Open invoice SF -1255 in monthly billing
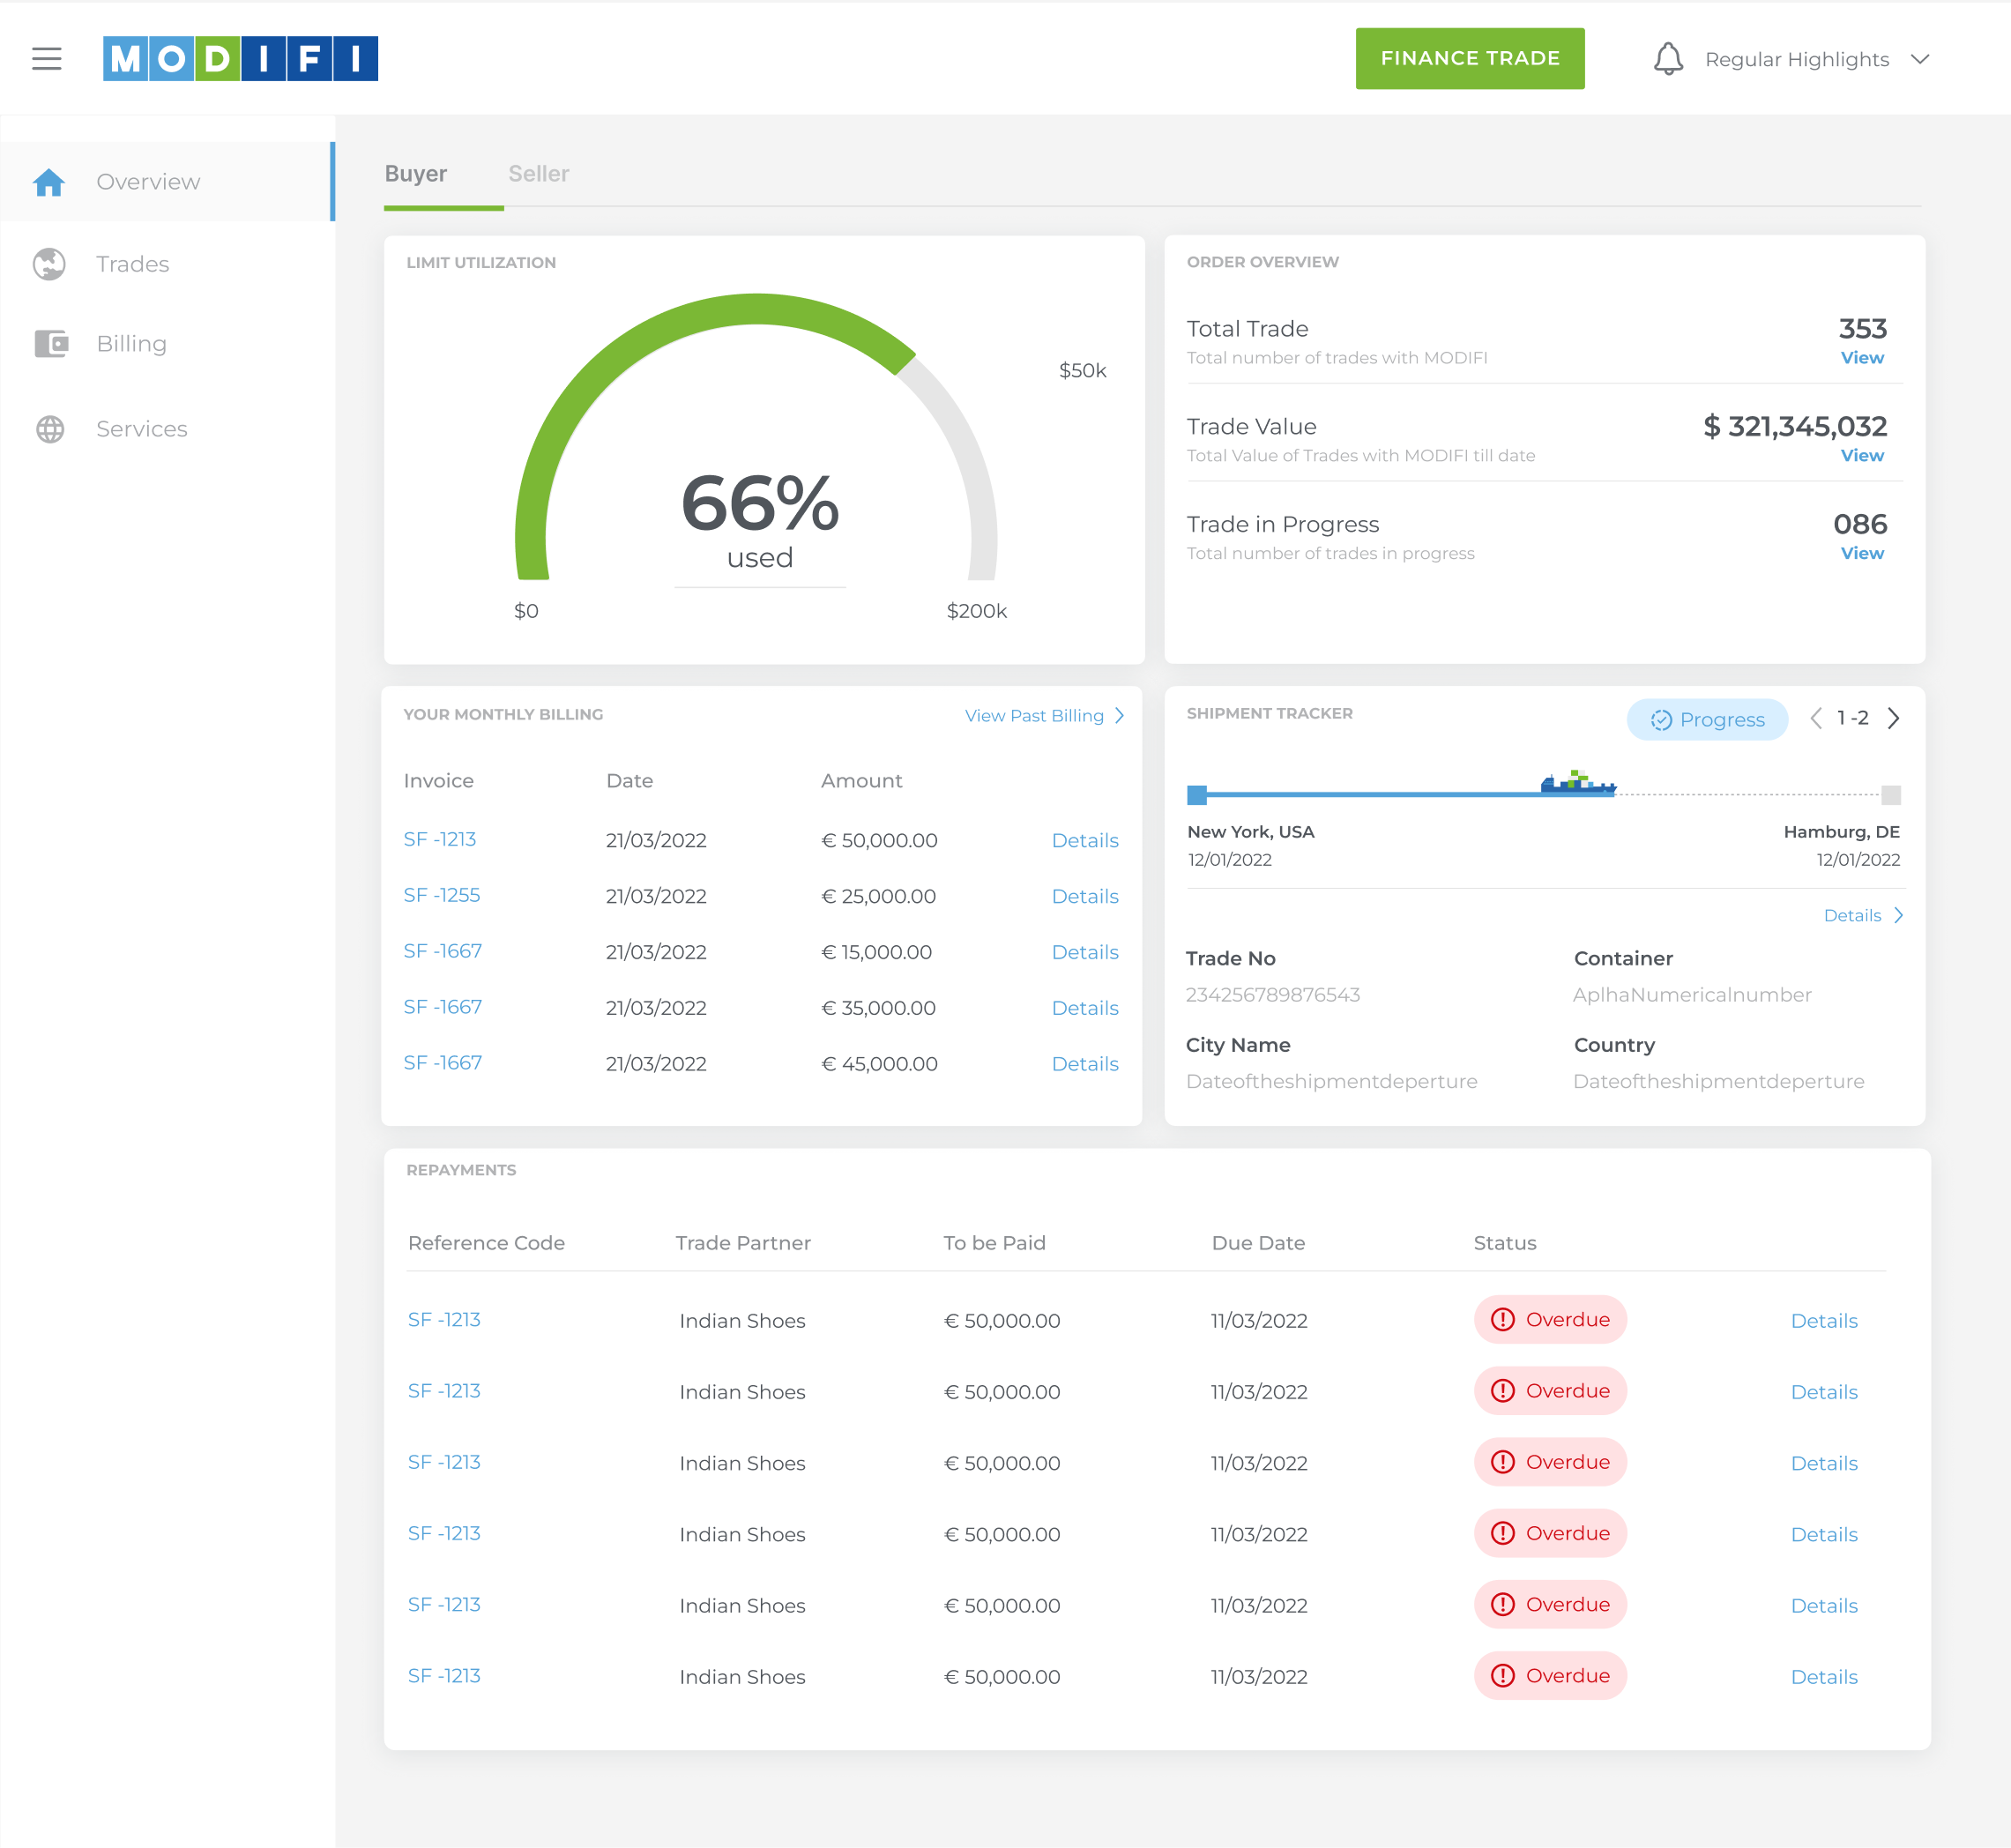Image resolution: width=2011 pixels, height=1848 pixels. (x=441, y=895)
